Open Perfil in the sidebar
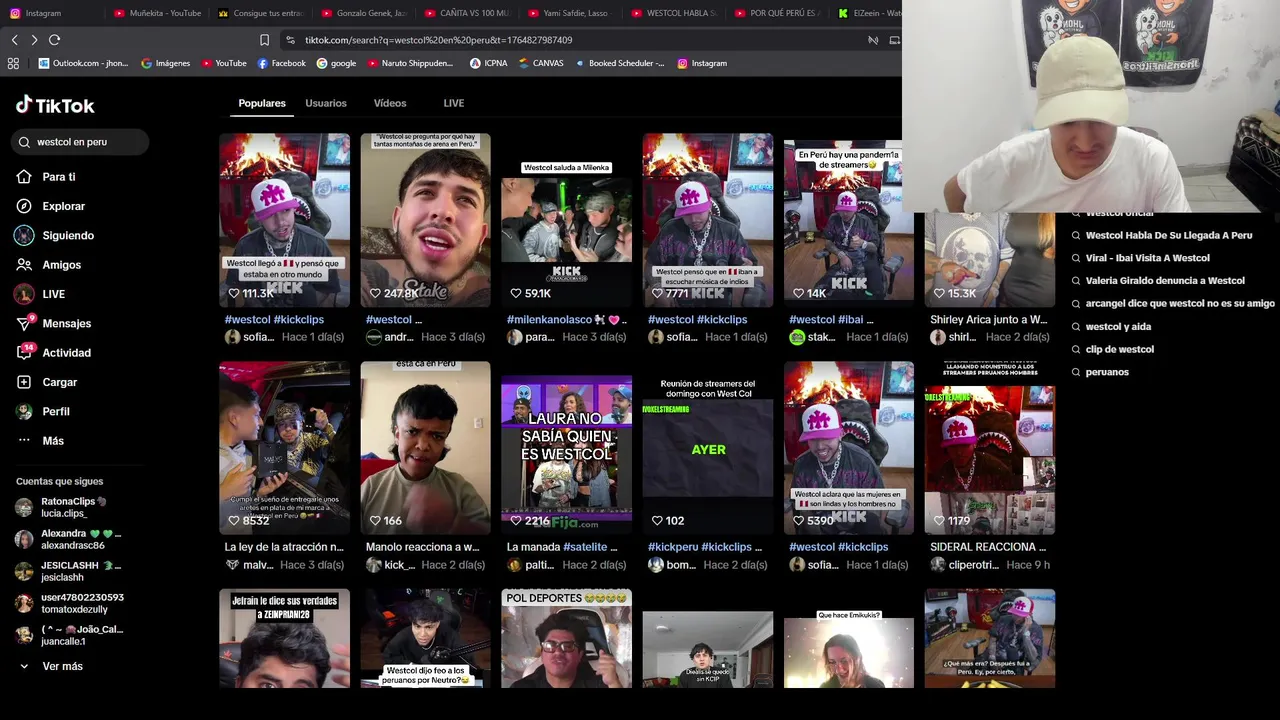Screen dimensions: 1280x720 click(x=43, y=411)
